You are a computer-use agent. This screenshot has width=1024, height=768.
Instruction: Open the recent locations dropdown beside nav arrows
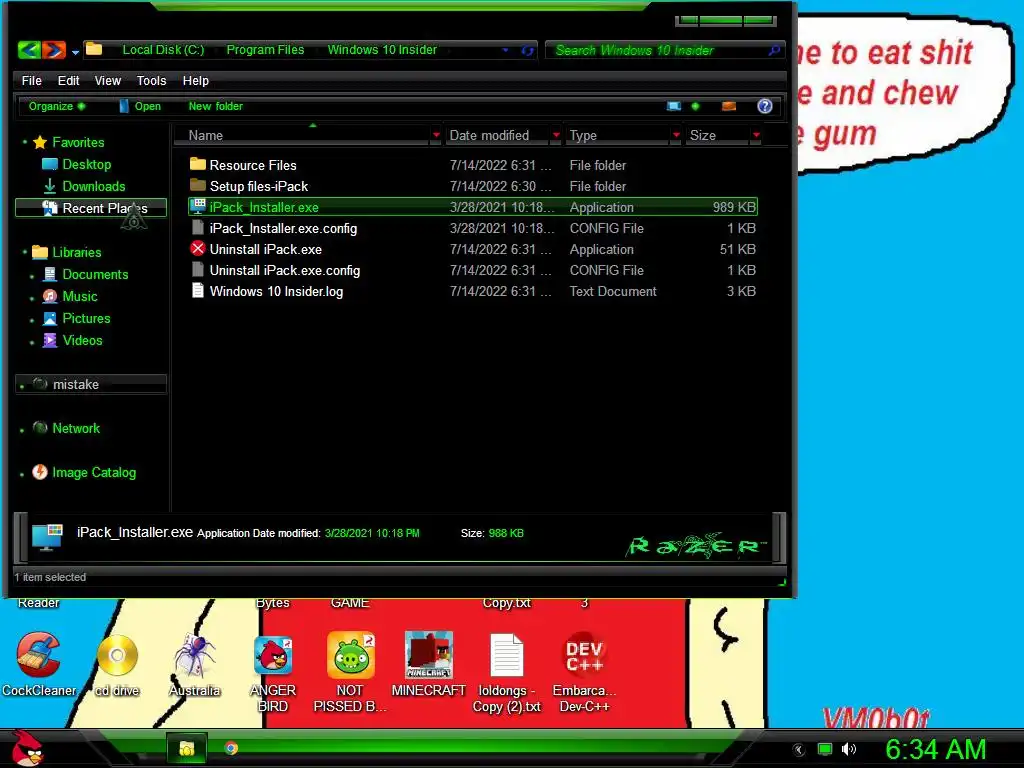coord(75,52)
